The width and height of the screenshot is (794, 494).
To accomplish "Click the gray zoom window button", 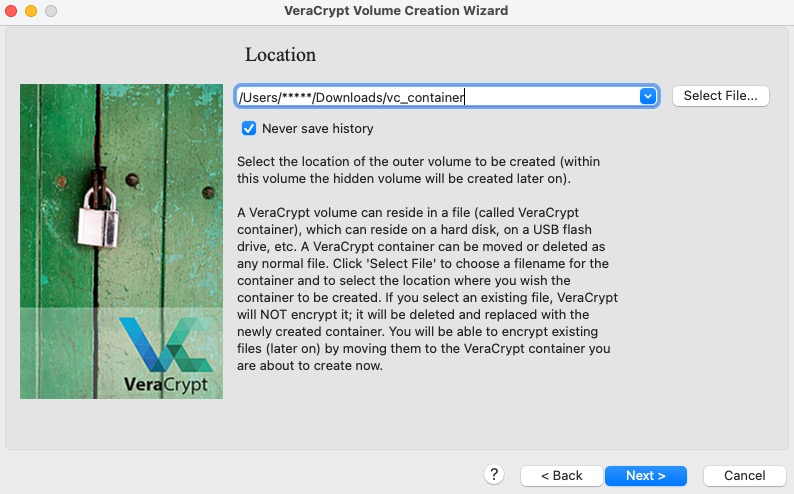I will 51,11.
